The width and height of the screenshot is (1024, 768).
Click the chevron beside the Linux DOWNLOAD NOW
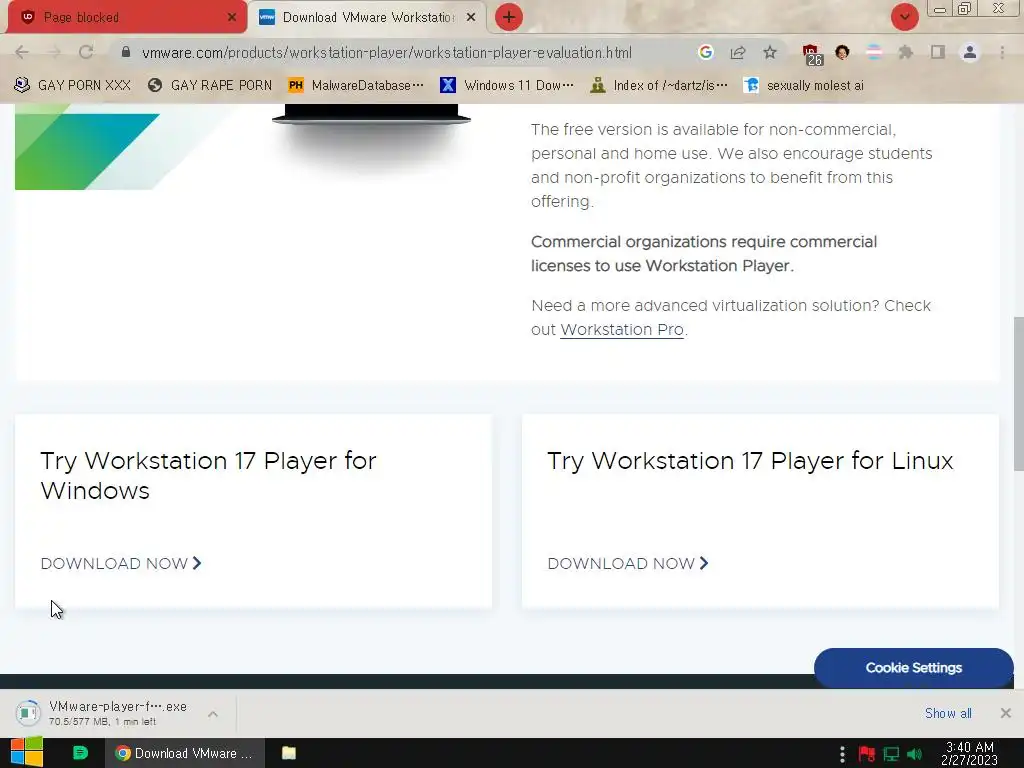[703, 563]
